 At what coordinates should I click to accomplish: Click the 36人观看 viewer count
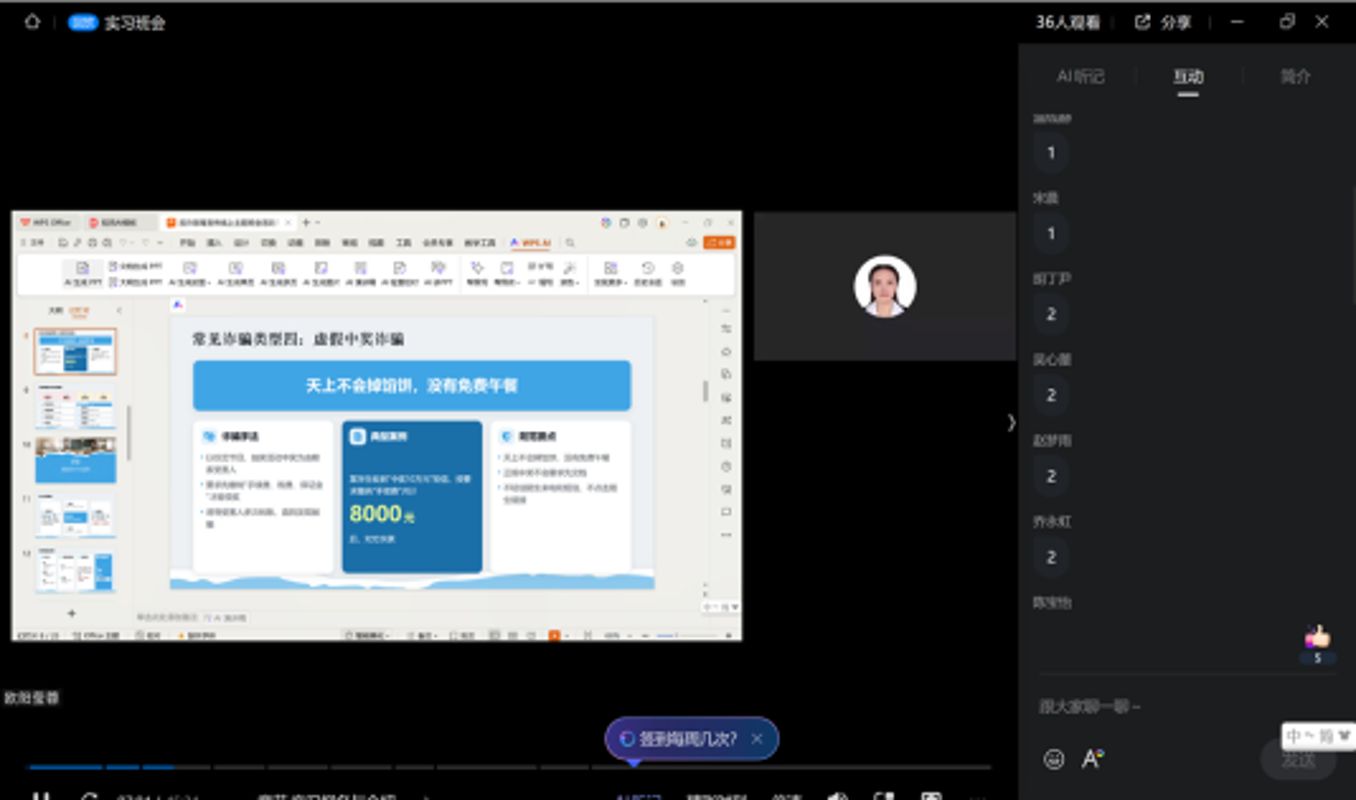(x=1067, y=22)
